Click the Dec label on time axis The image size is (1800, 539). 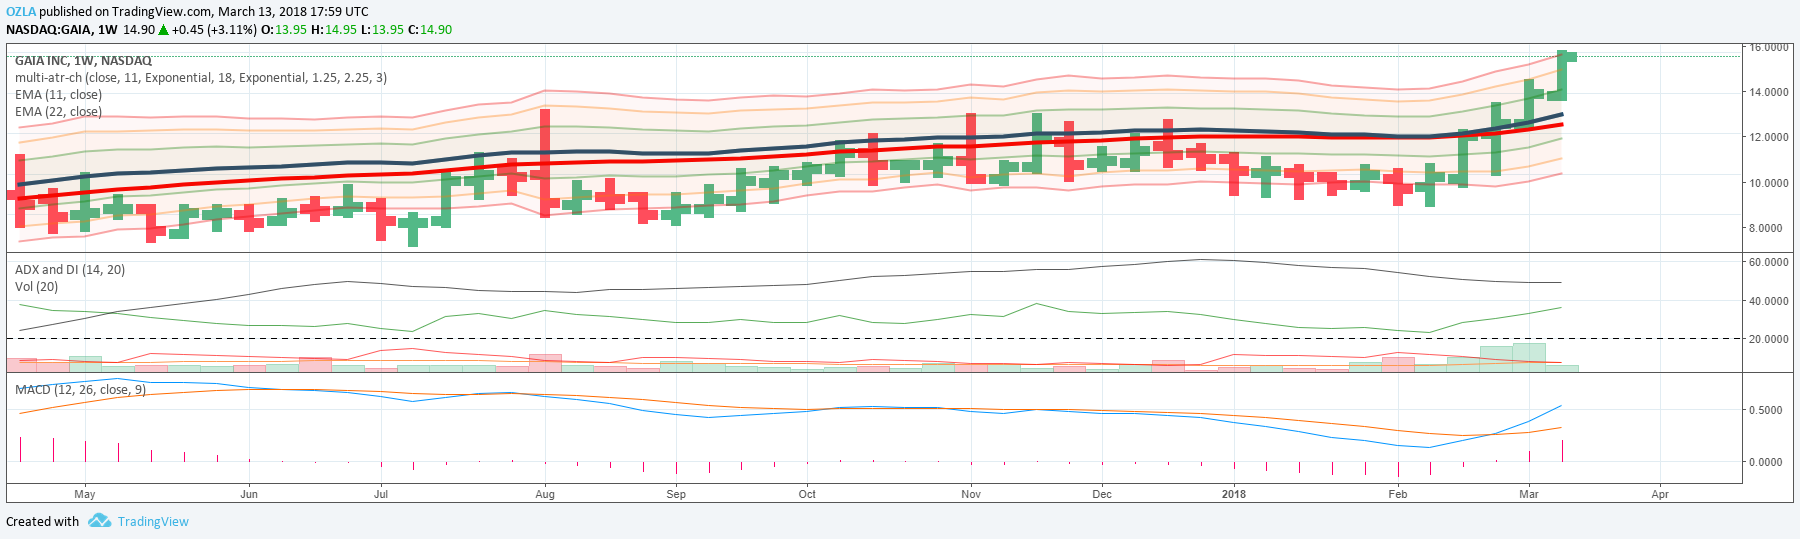pyautogui.click(x=1102, y=494)
